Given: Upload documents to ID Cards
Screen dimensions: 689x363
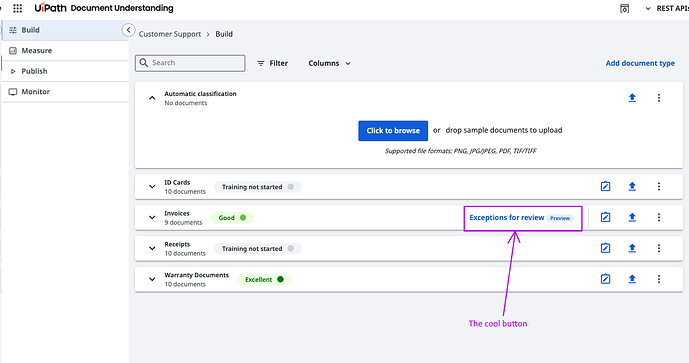Looking at the screenshot, I should pyautogui.click(x=632, y=186).
